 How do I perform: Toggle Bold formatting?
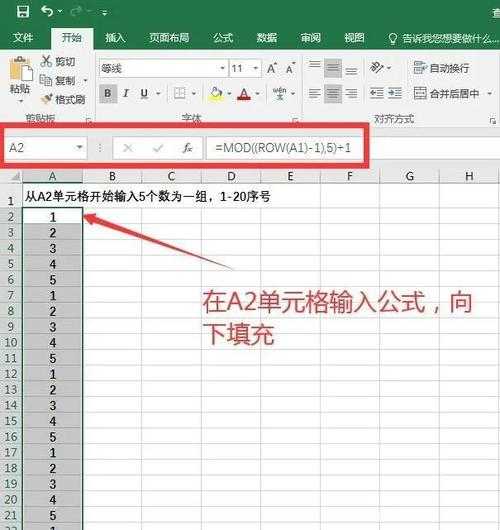click(x=108, y=93)
